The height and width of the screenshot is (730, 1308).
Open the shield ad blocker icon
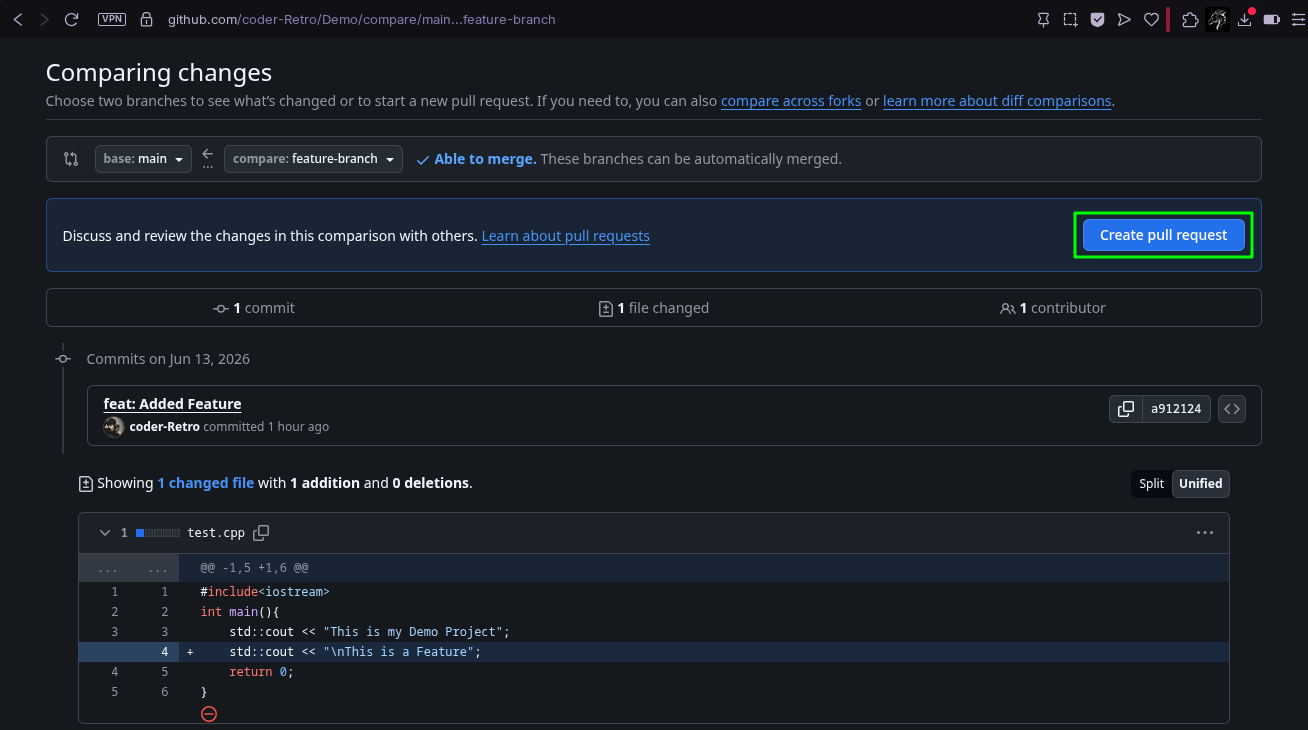click(x=1097, y=19)
